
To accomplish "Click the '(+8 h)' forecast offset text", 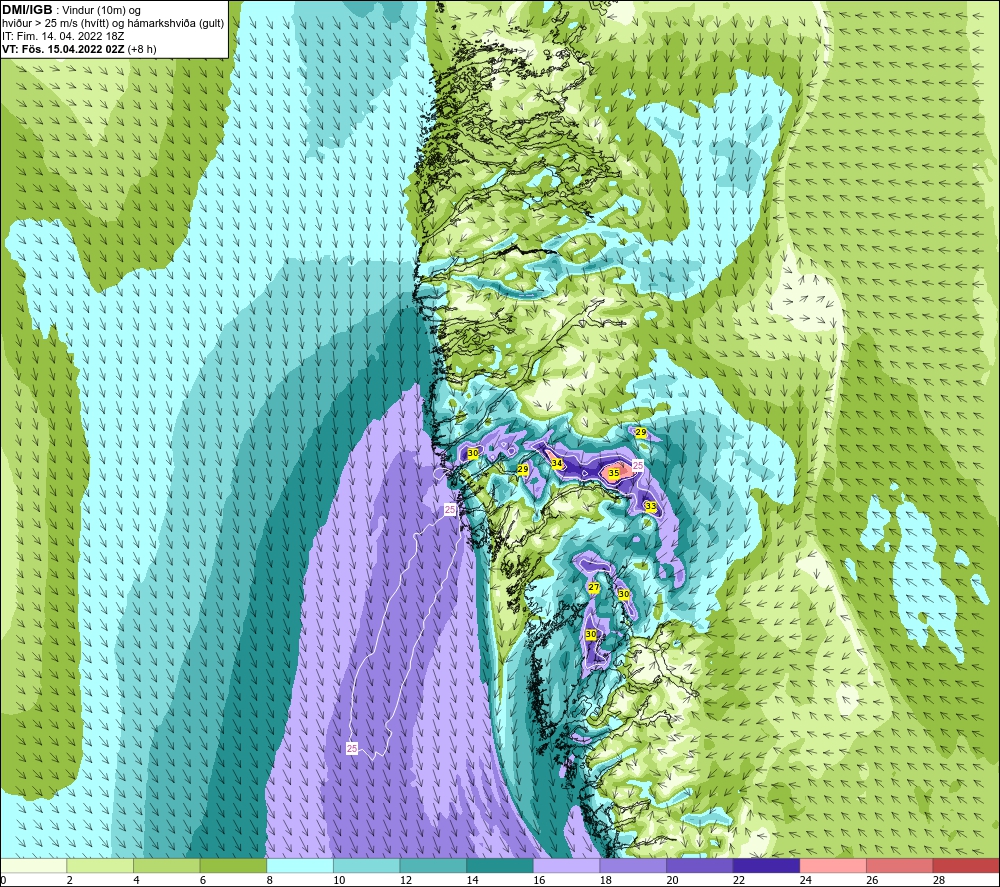I will (x=142, y=49).
